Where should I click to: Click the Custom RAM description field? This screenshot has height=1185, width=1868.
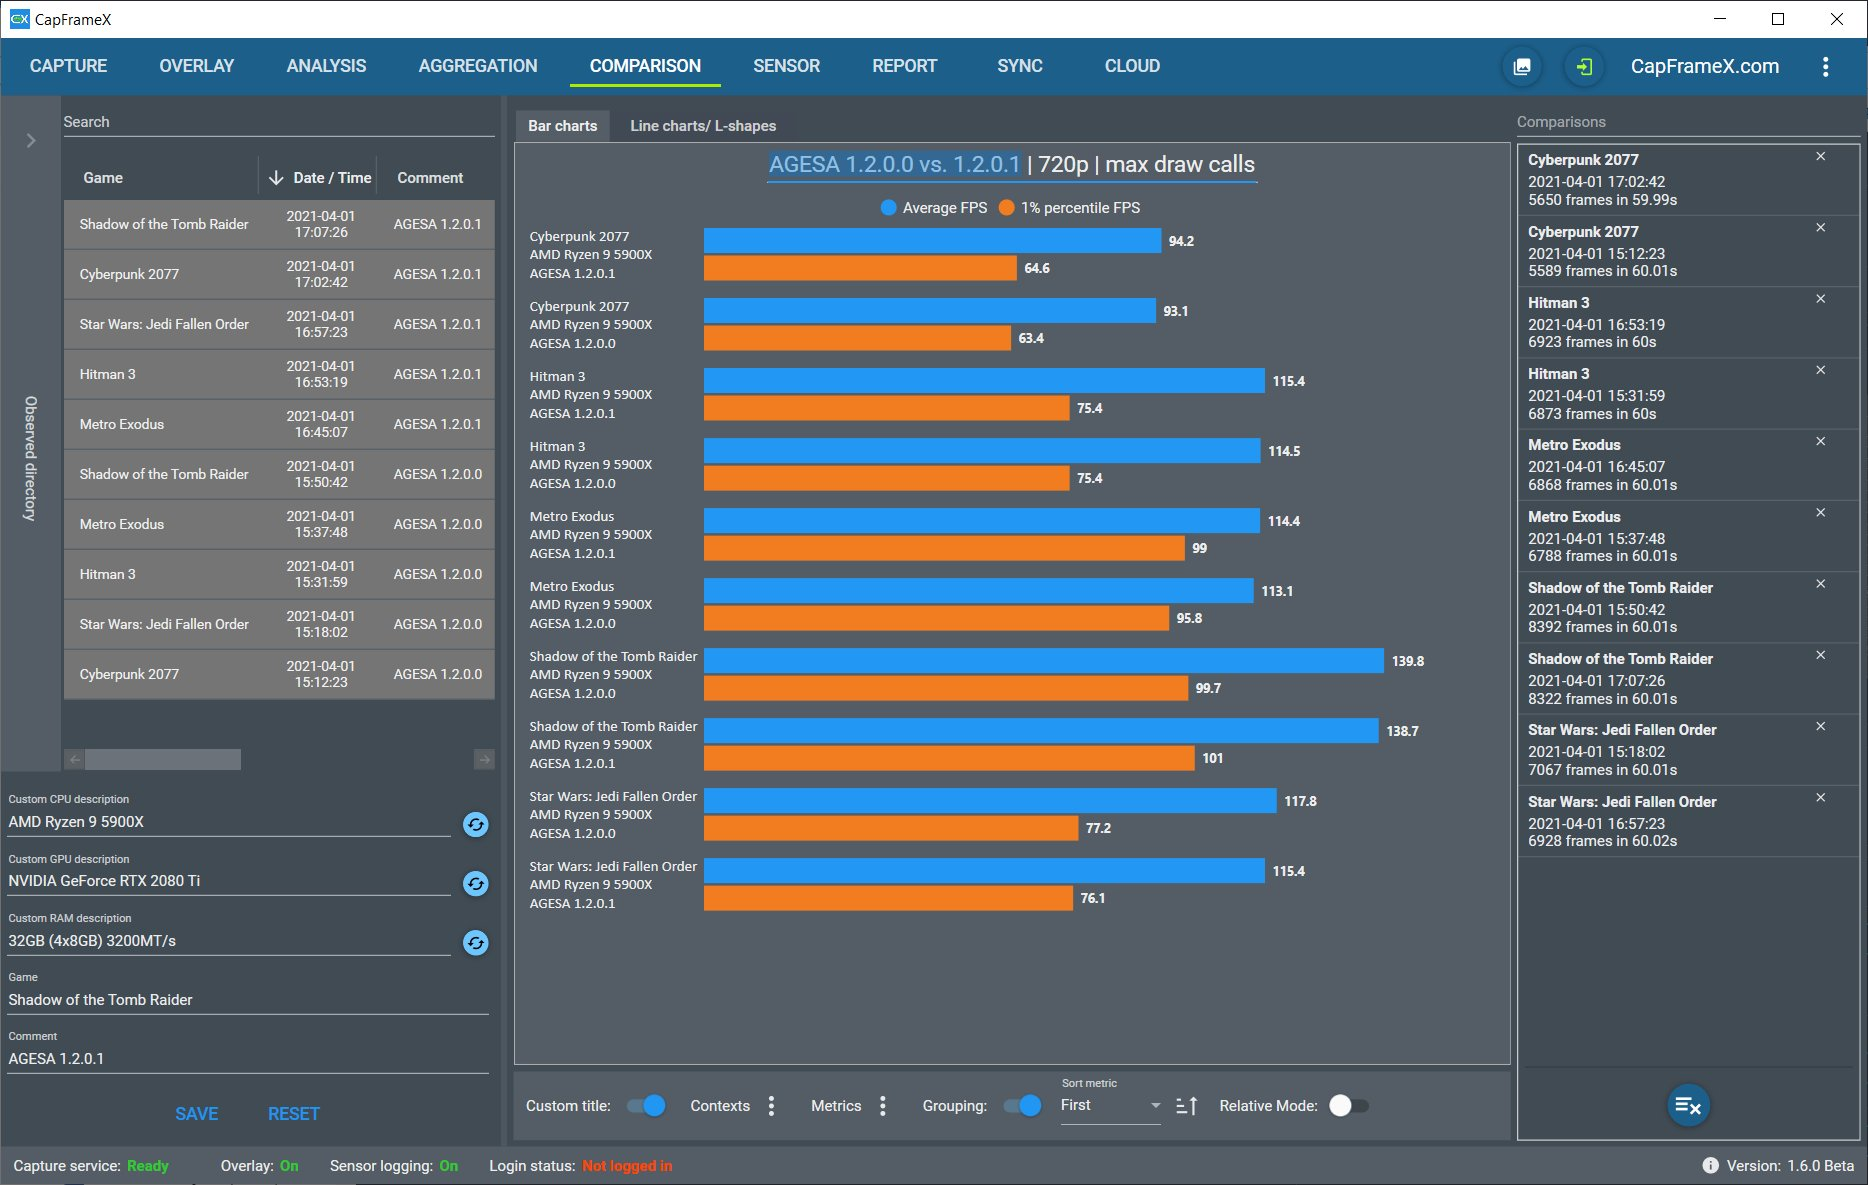(x=230, y=941)
